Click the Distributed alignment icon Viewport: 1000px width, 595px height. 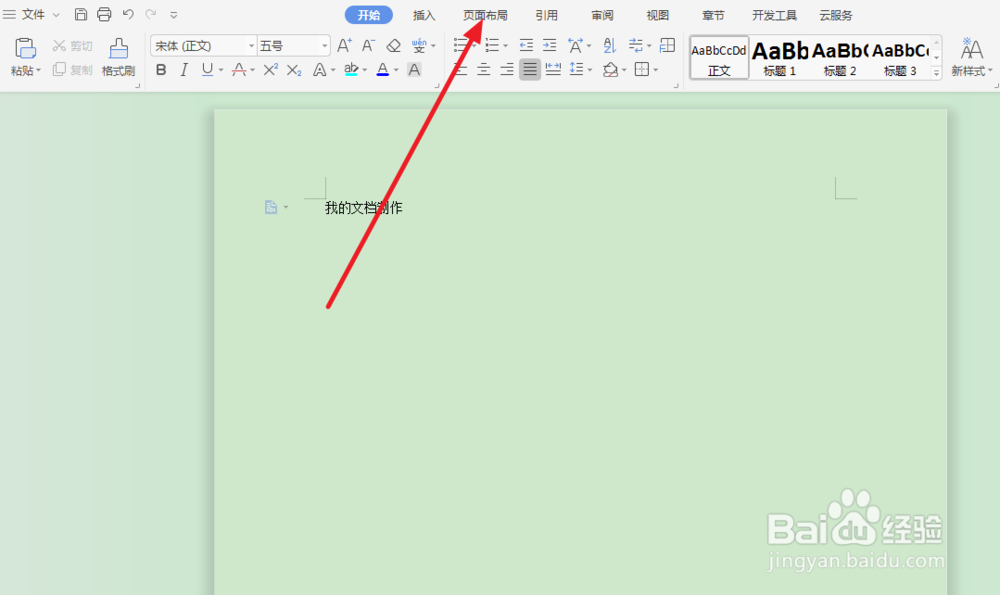(x=553, y=70)
